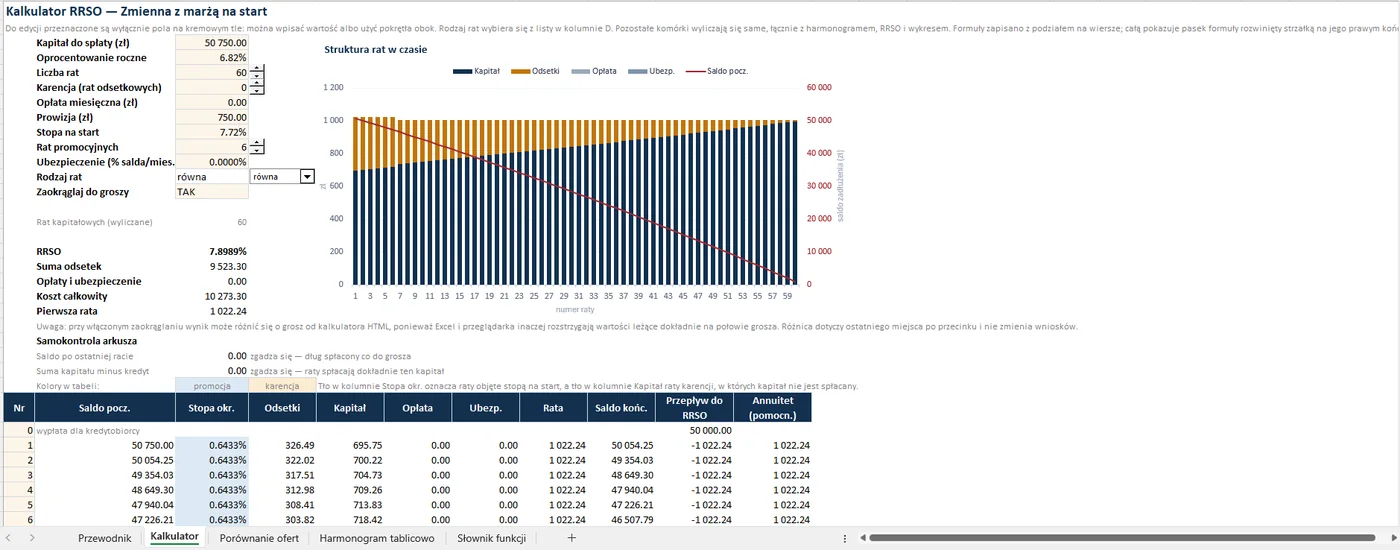The image size is (1400, 550).
Task: Select row 1 Odsetki value 326.49
Action: (283, 445)
